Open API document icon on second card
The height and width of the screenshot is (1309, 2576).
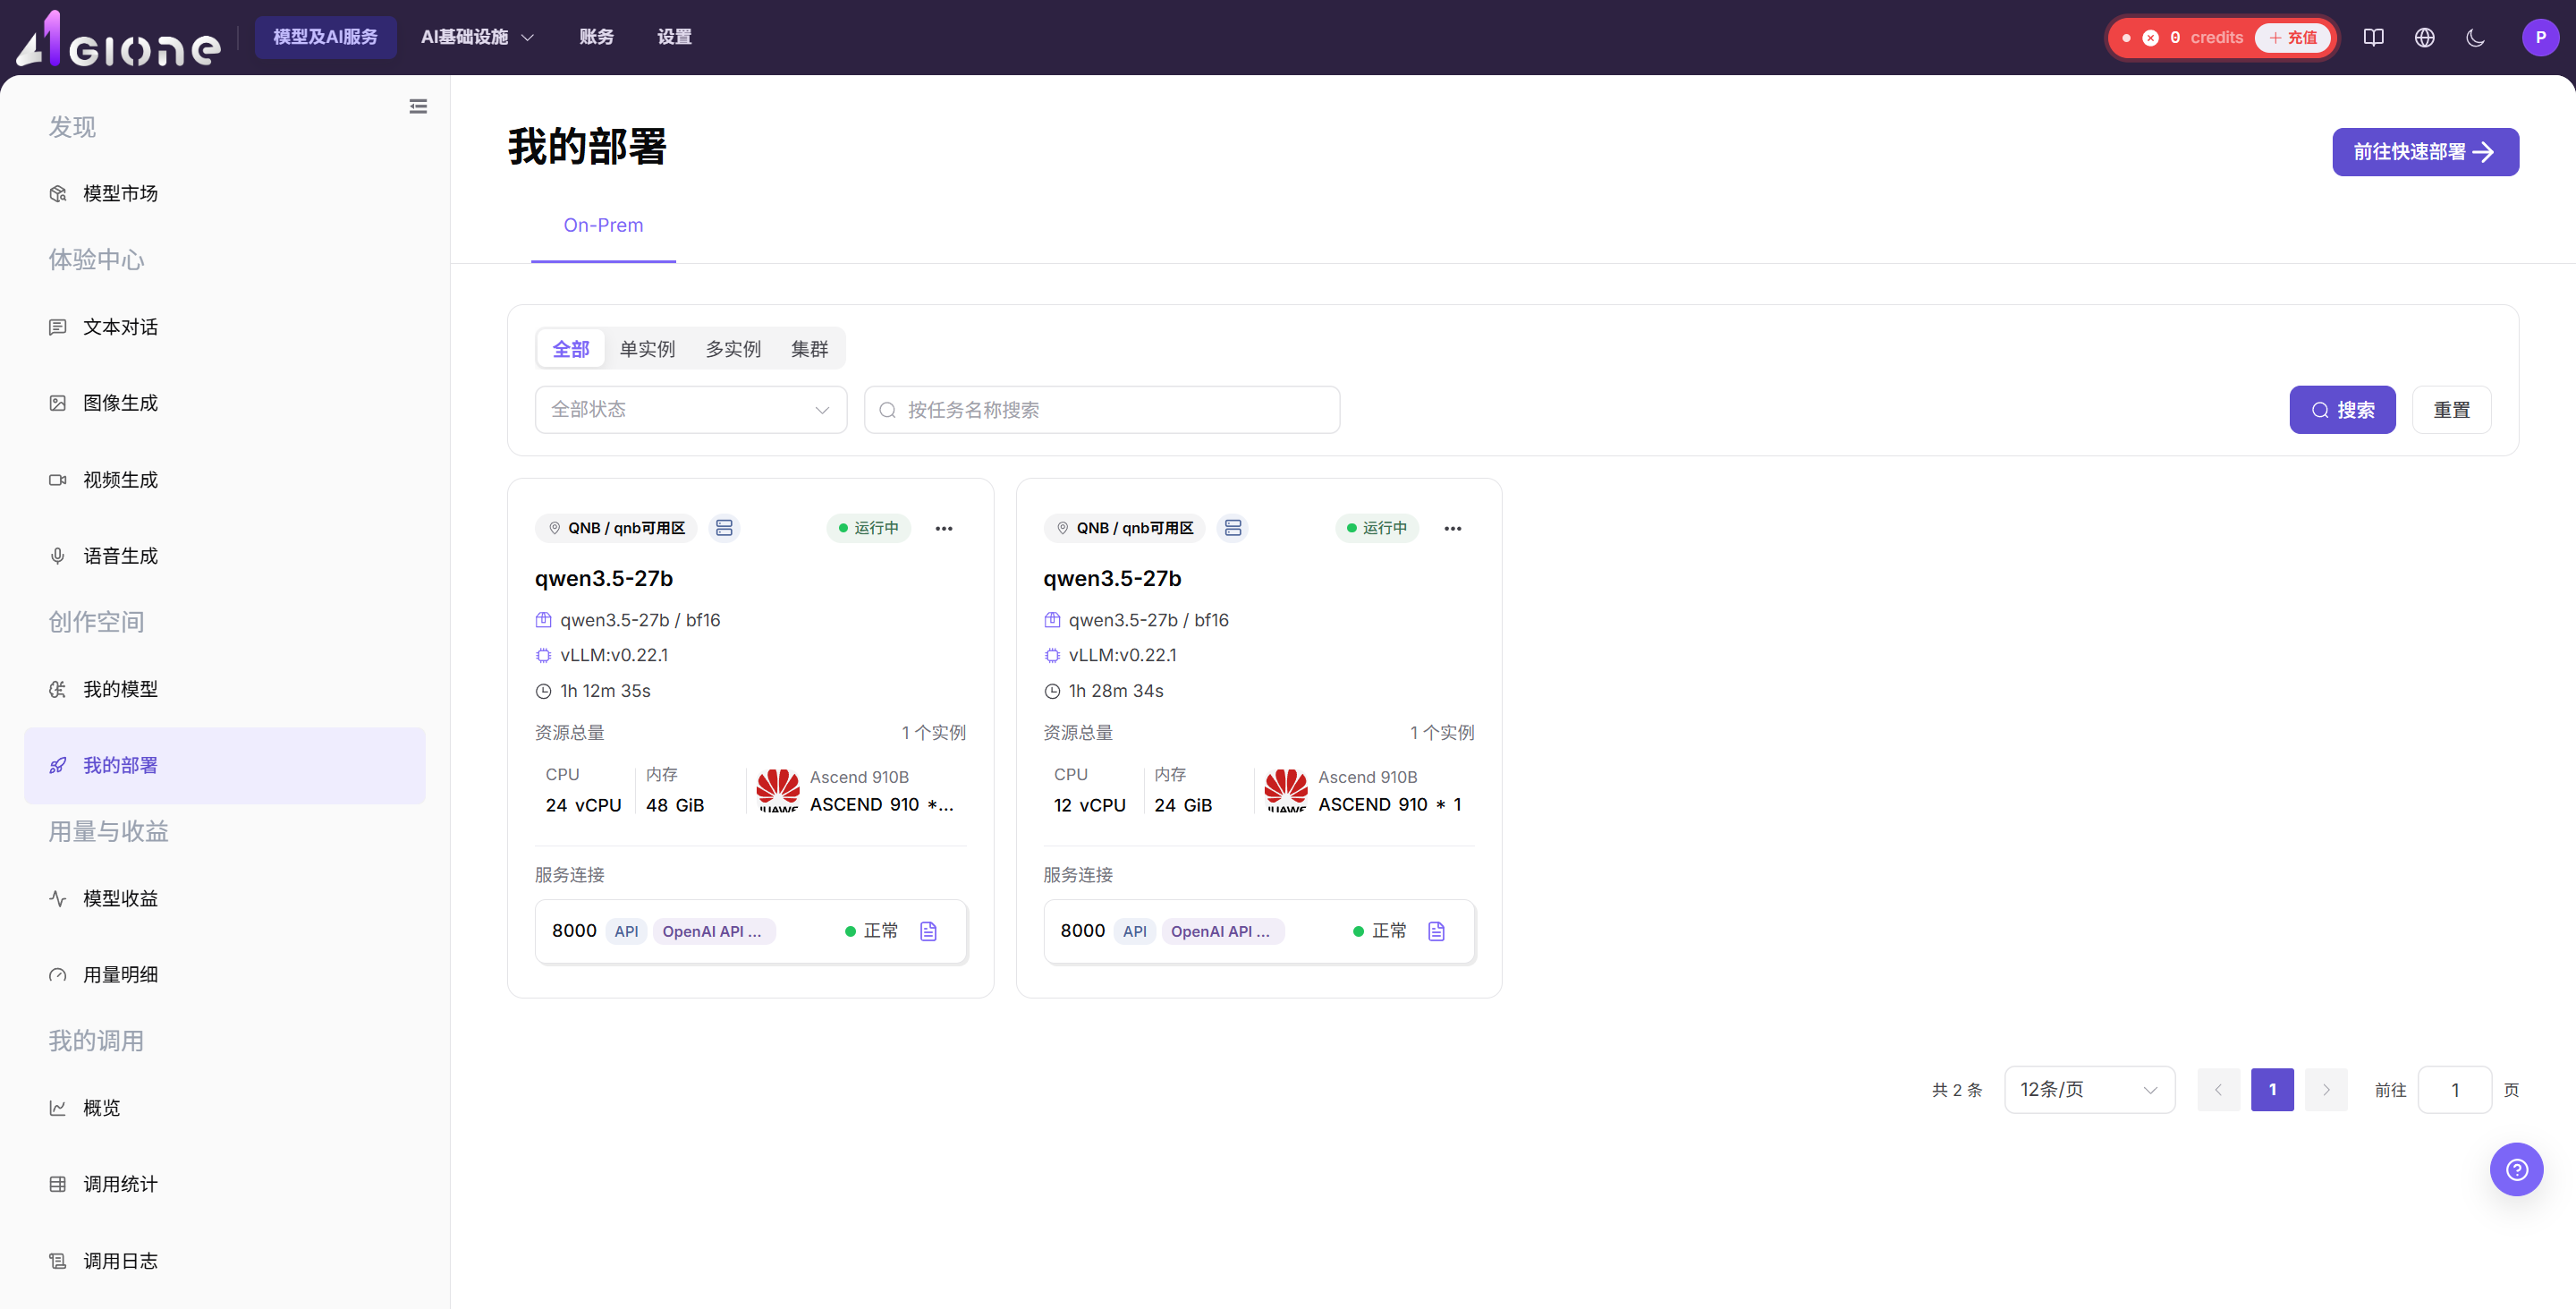coord(1436,931)
